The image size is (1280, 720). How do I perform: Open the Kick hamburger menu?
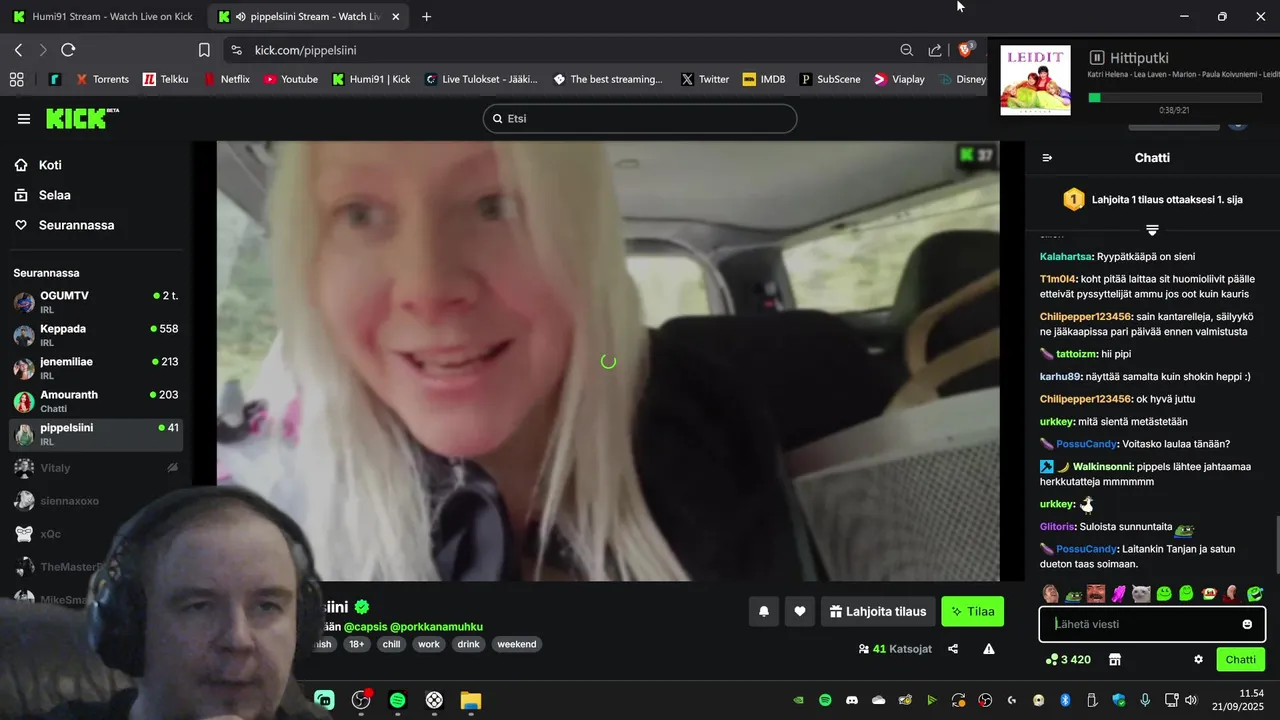coord(24,119)
